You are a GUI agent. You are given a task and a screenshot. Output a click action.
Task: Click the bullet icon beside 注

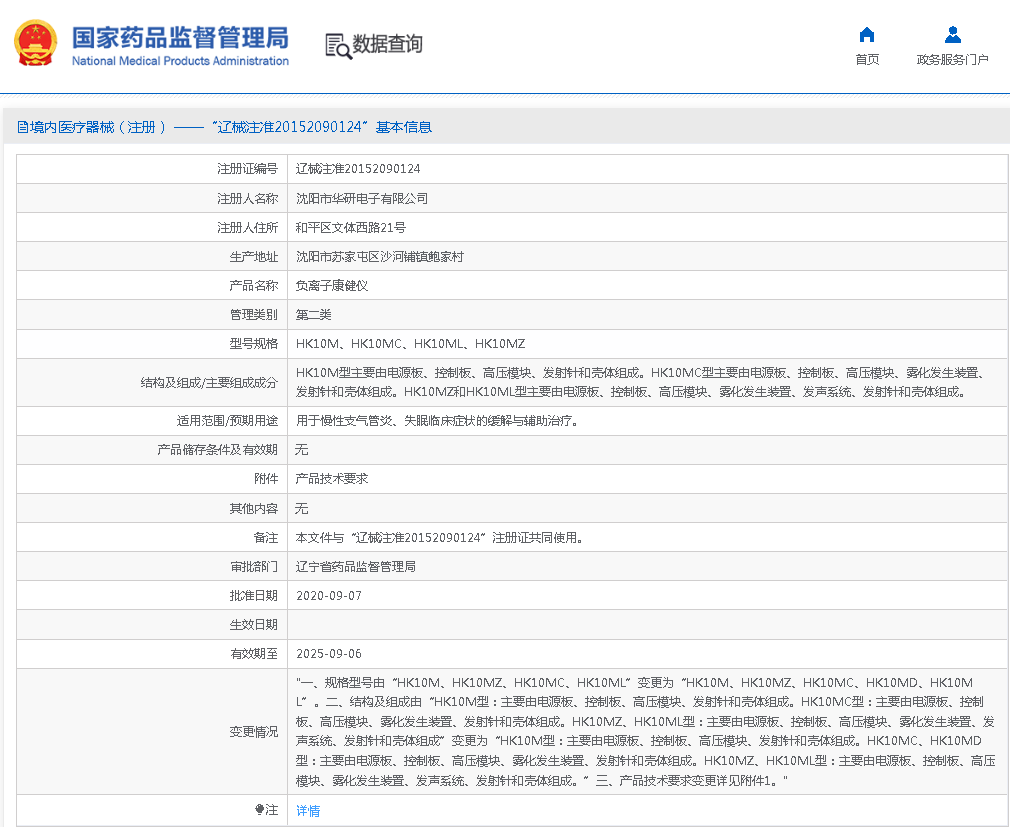[x=259, y=809]
